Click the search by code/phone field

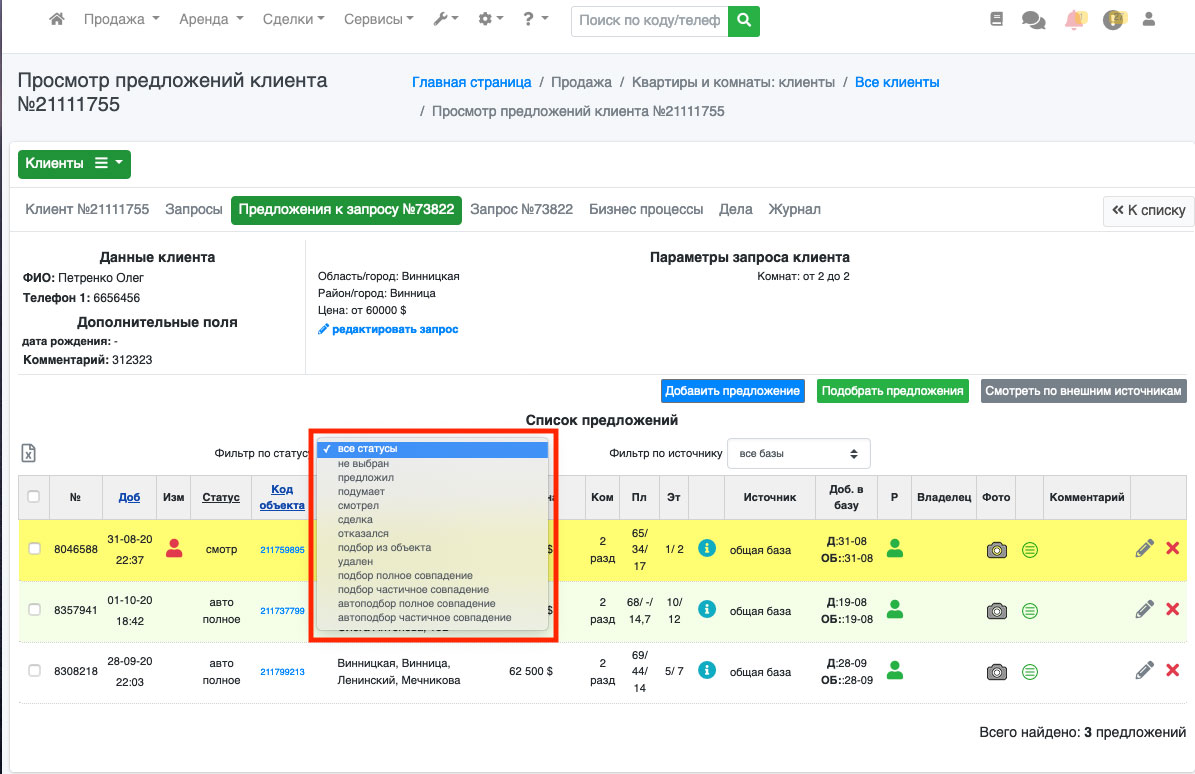pyautogui.click(x=649, y=20)
